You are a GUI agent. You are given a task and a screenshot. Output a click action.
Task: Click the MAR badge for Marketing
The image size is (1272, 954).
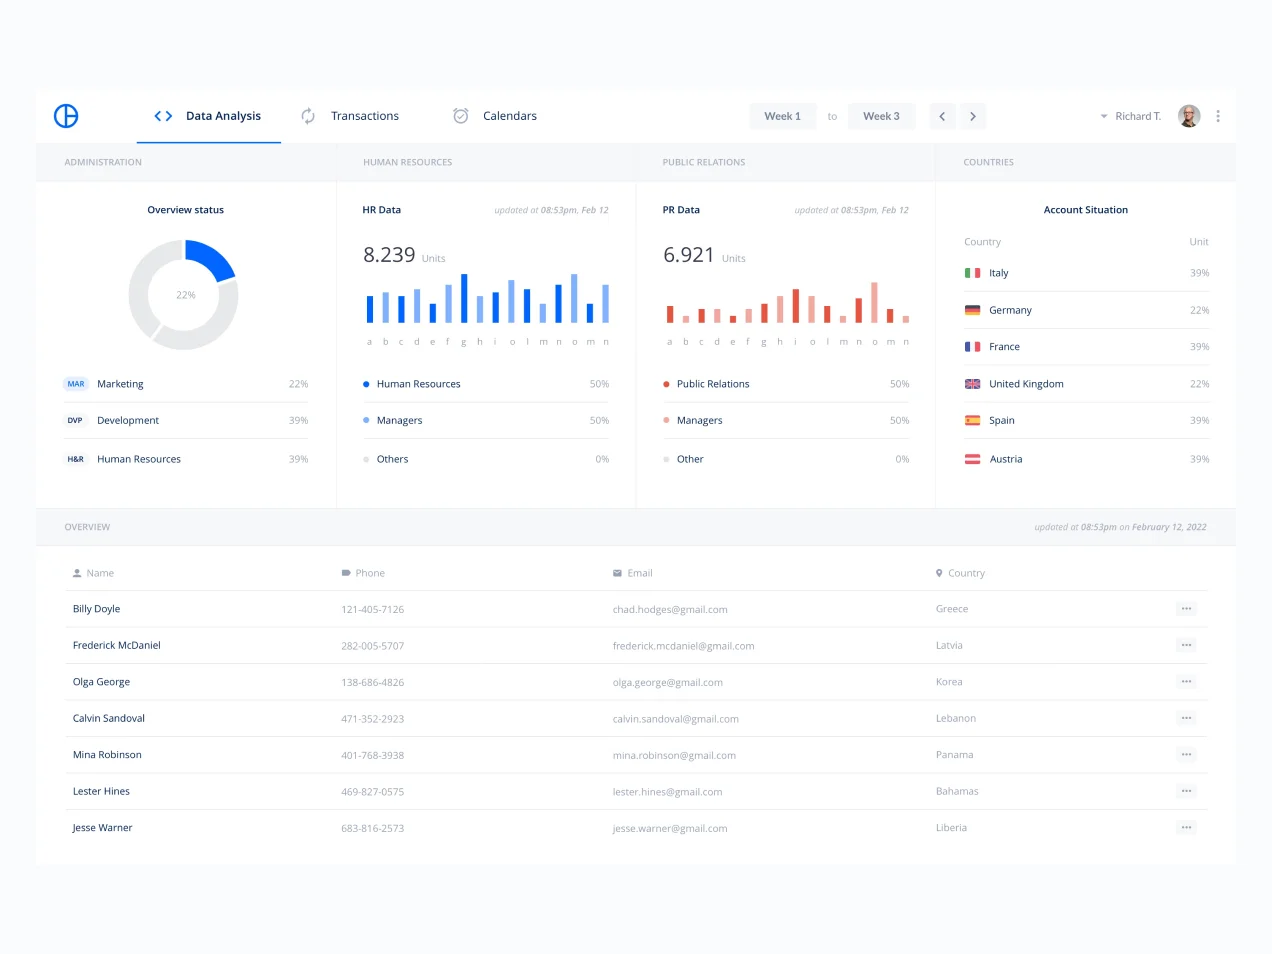76,384
